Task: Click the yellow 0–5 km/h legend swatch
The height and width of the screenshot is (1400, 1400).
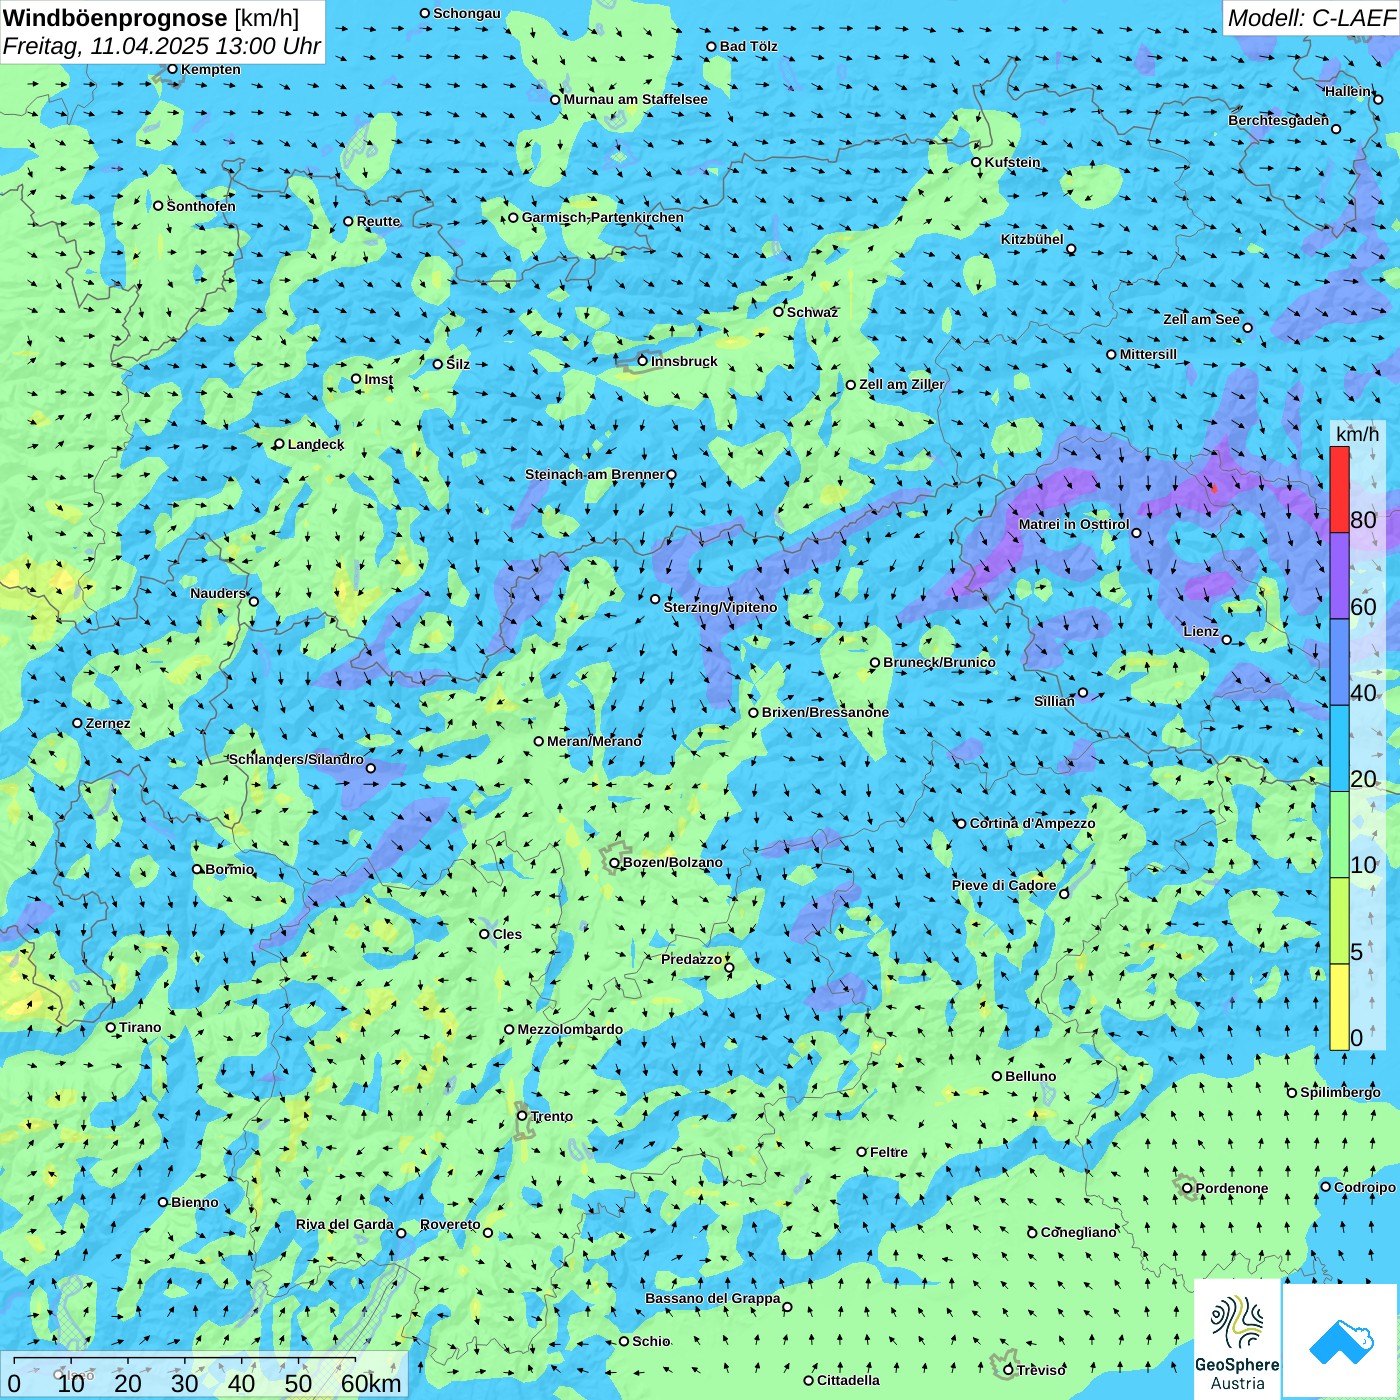Action: pos(1339,1007)
